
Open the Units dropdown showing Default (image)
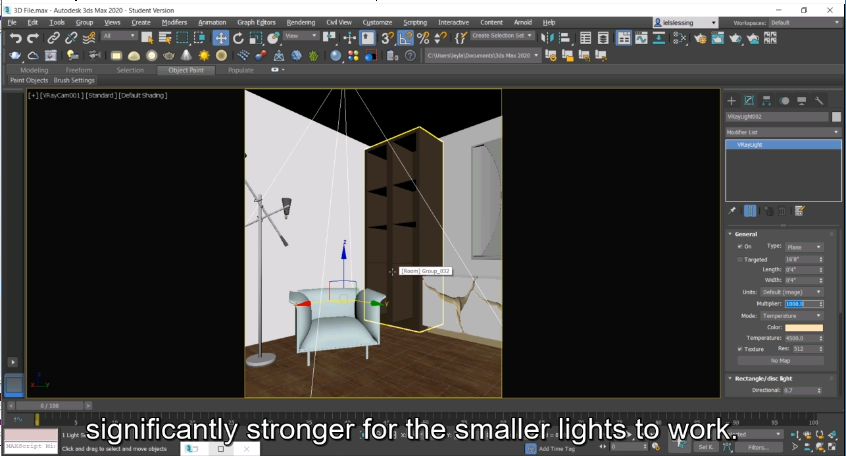[x=792, y=292]
